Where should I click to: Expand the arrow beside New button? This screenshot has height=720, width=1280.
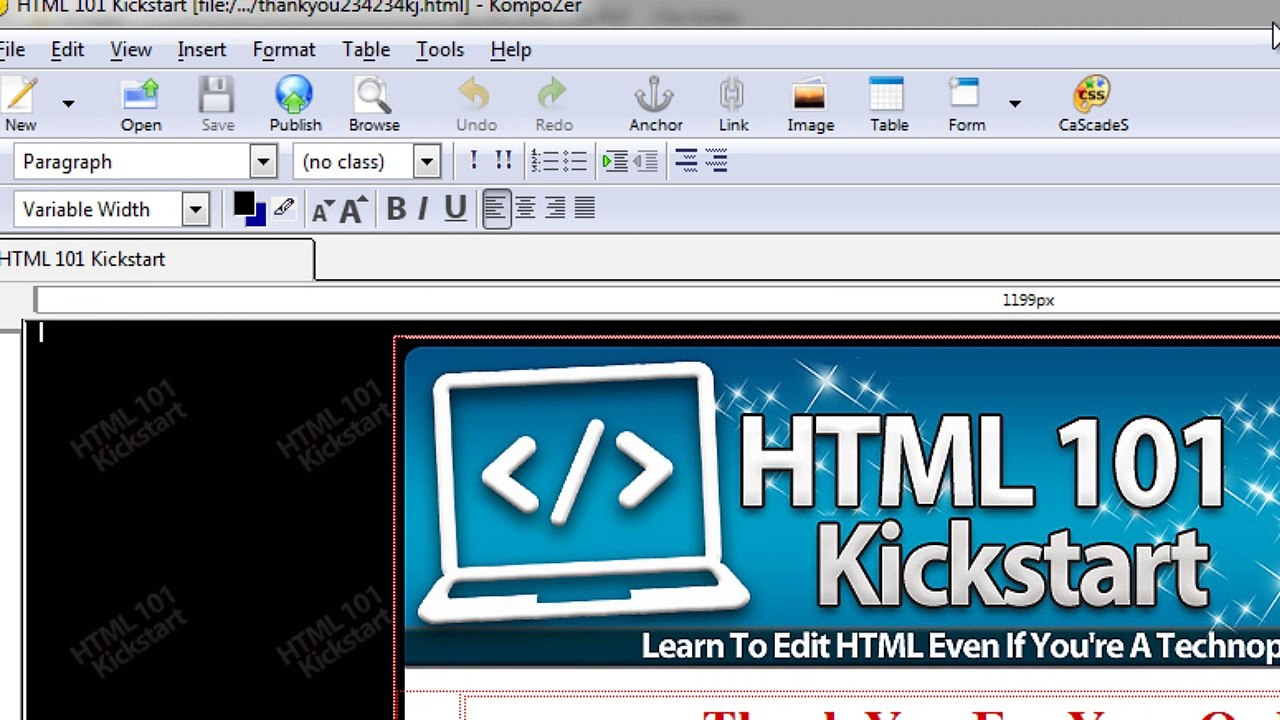(x=68, y=103)
